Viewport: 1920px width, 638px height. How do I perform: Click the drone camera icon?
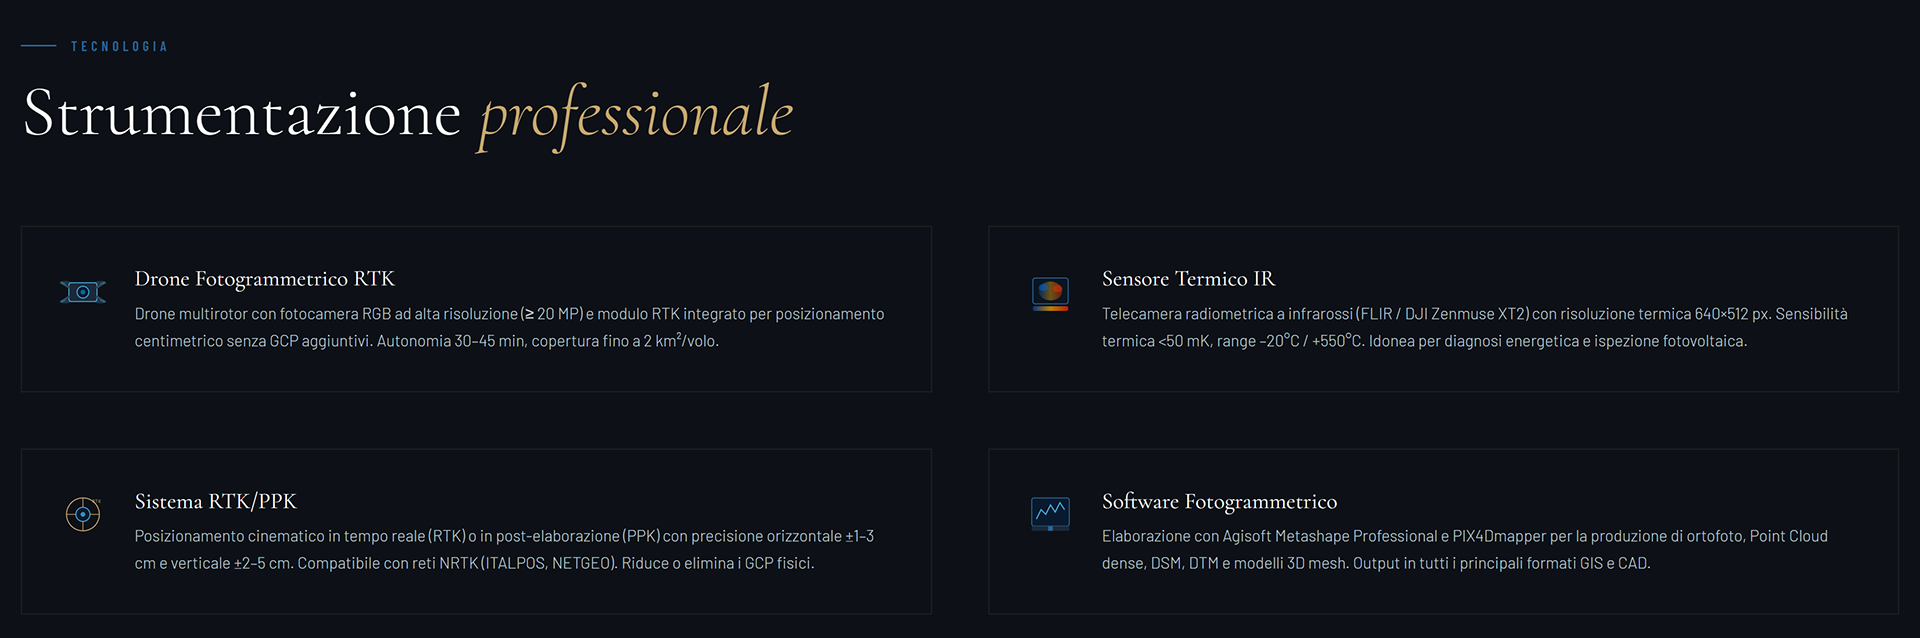click(x=83, y=292)
